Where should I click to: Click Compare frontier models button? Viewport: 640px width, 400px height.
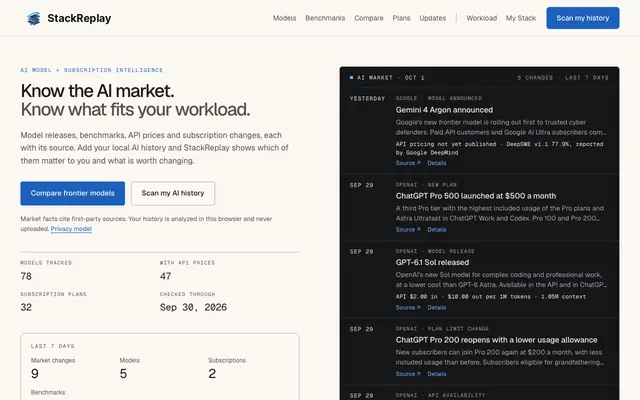(73, 193)
